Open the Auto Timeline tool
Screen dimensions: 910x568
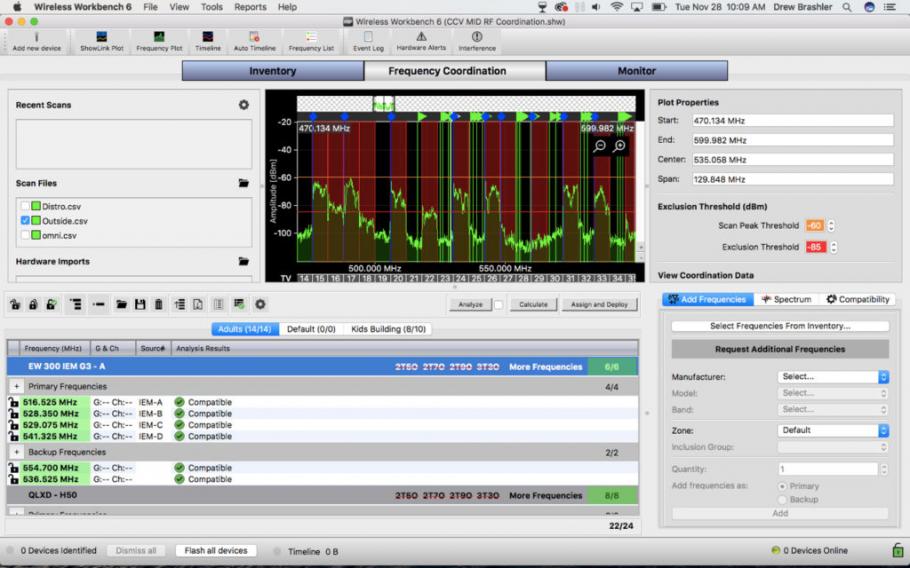coord(254,42)
